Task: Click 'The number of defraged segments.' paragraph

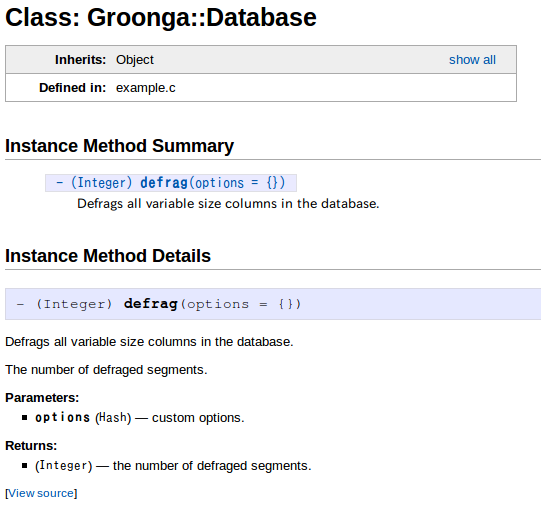Action: (x=106, y=369)
